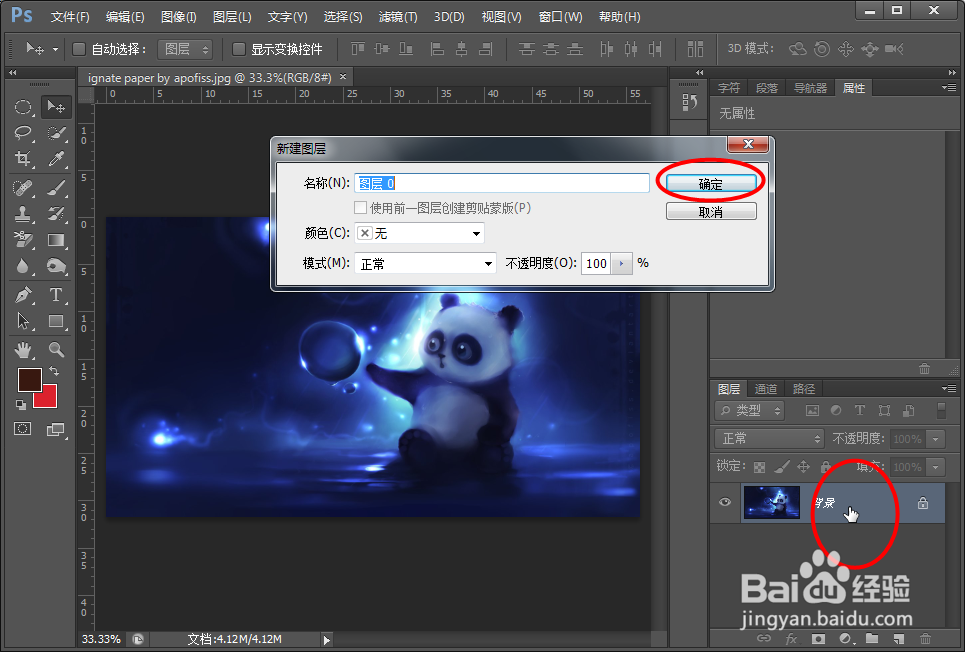This screenshot has width=965, height=652.
Task: Select the Elliptical Marquee tool
Action: coord(23,107)
